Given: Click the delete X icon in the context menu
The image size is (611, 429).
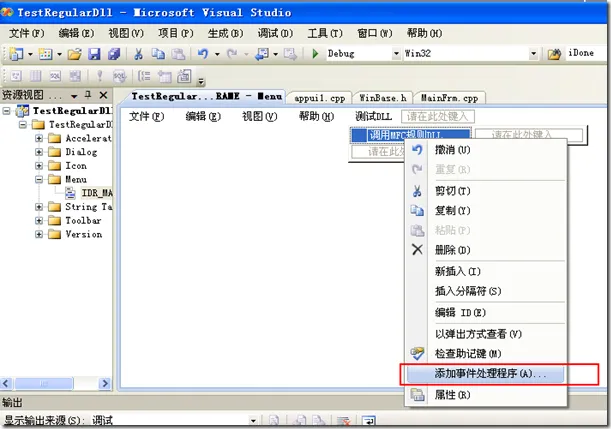Looking at the screenshot, I should click(417, 249).
